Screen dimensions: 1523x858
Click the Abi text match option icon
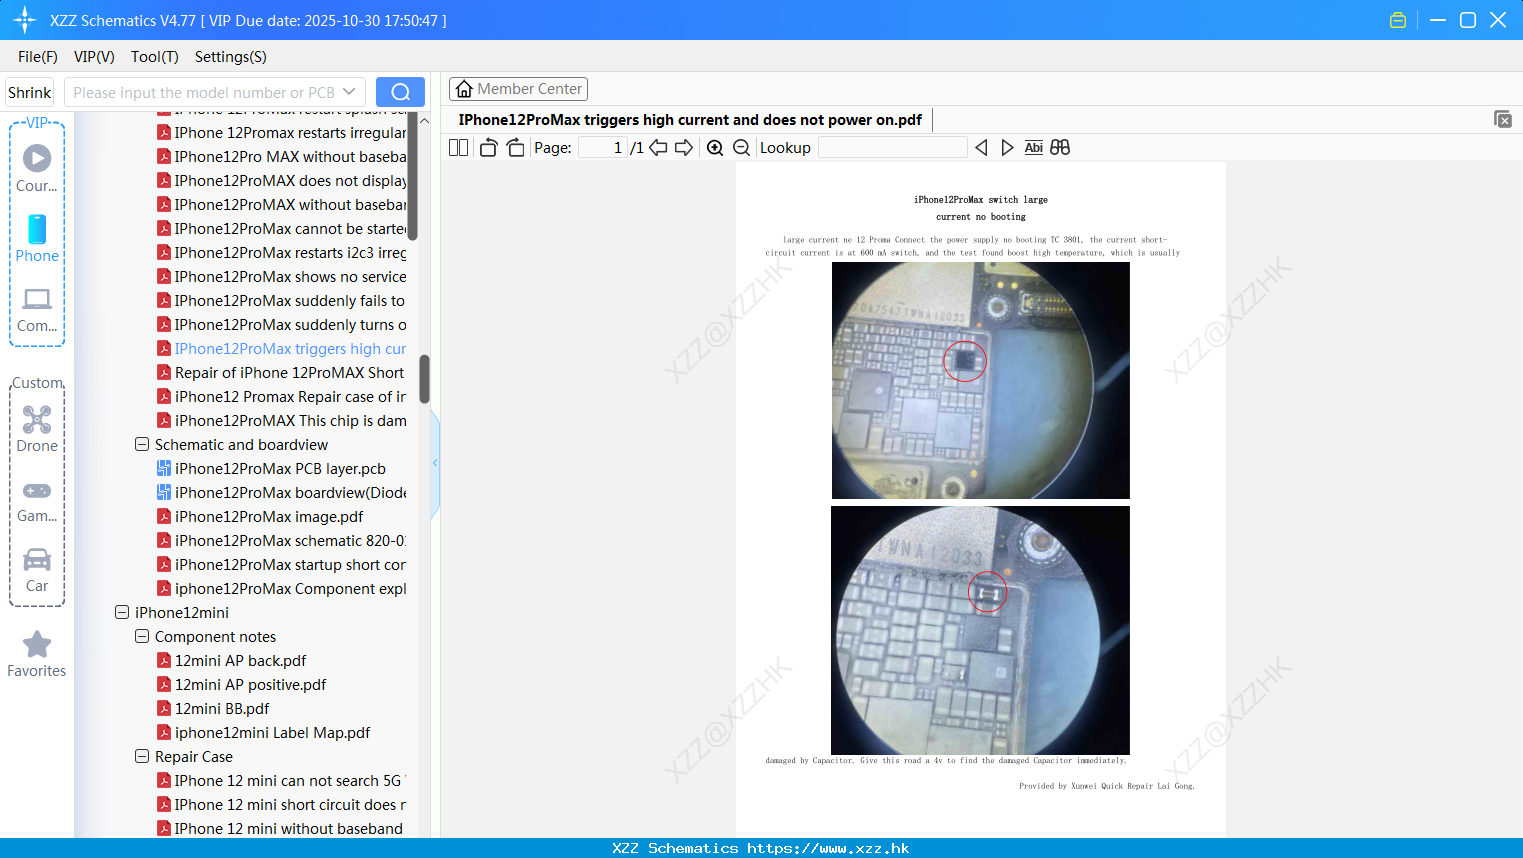pyautogui.click(x=1033, y=147)
